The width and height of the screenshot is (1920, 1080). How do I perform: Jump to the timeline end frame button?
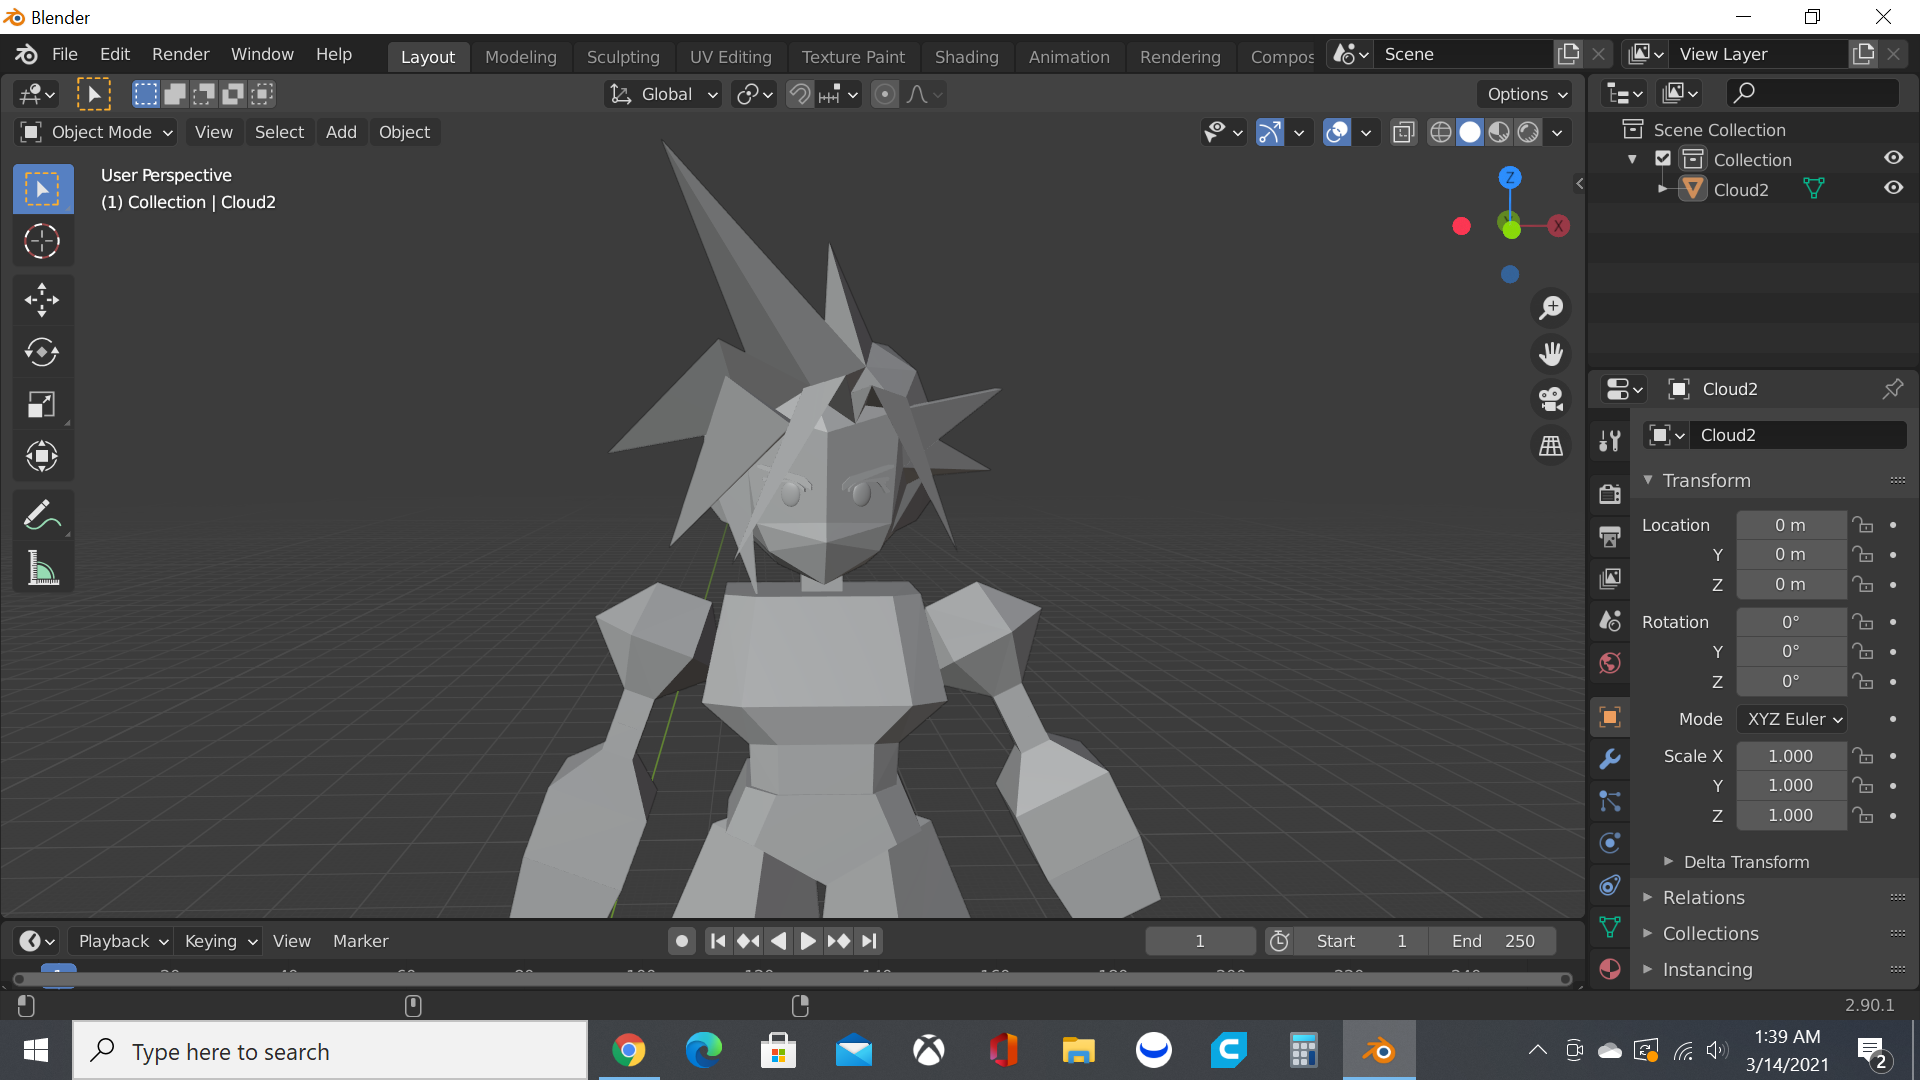(x=869, y=941)
